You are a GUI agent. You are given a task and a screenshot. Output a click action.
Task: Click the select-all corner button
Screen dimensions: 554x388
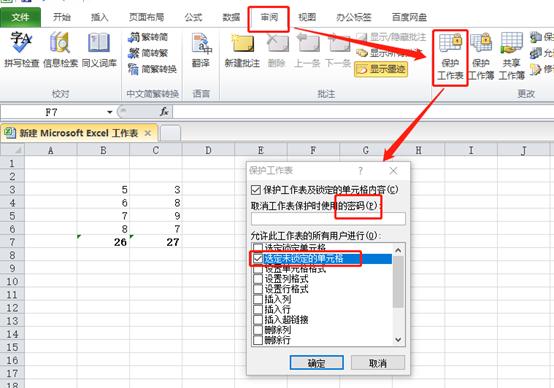click(x=12, y=150)
